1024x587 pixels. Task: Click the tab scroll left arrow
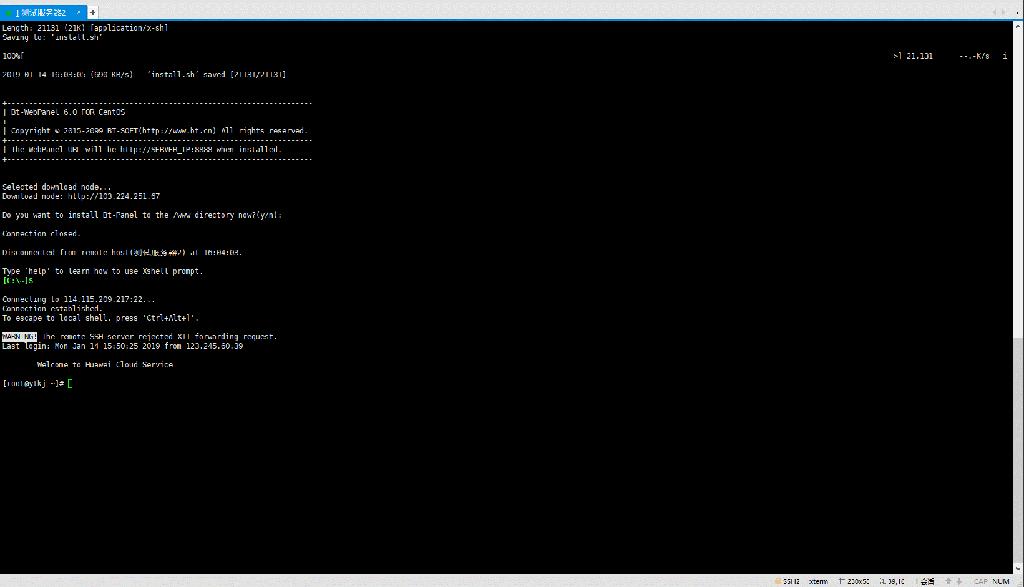pyautogui.click(x=995, y=12)
